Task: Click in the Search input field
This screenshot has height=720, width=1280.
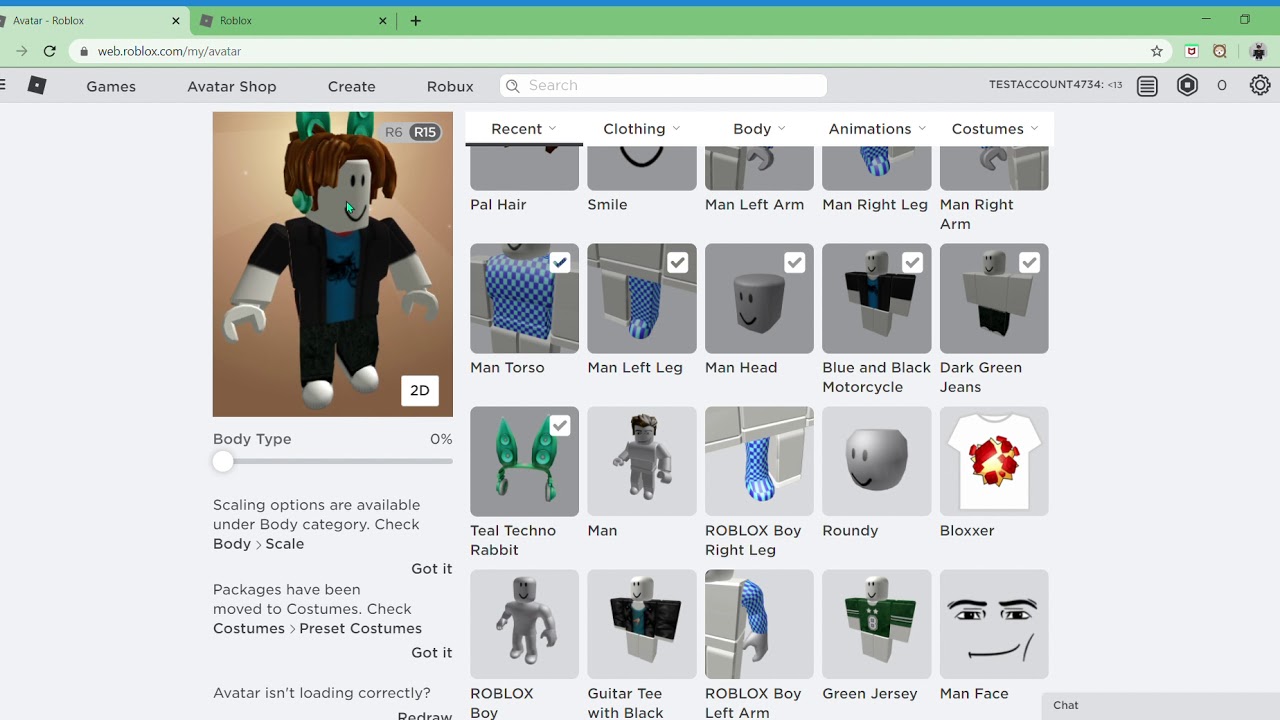Action: (x=663, y=86)
